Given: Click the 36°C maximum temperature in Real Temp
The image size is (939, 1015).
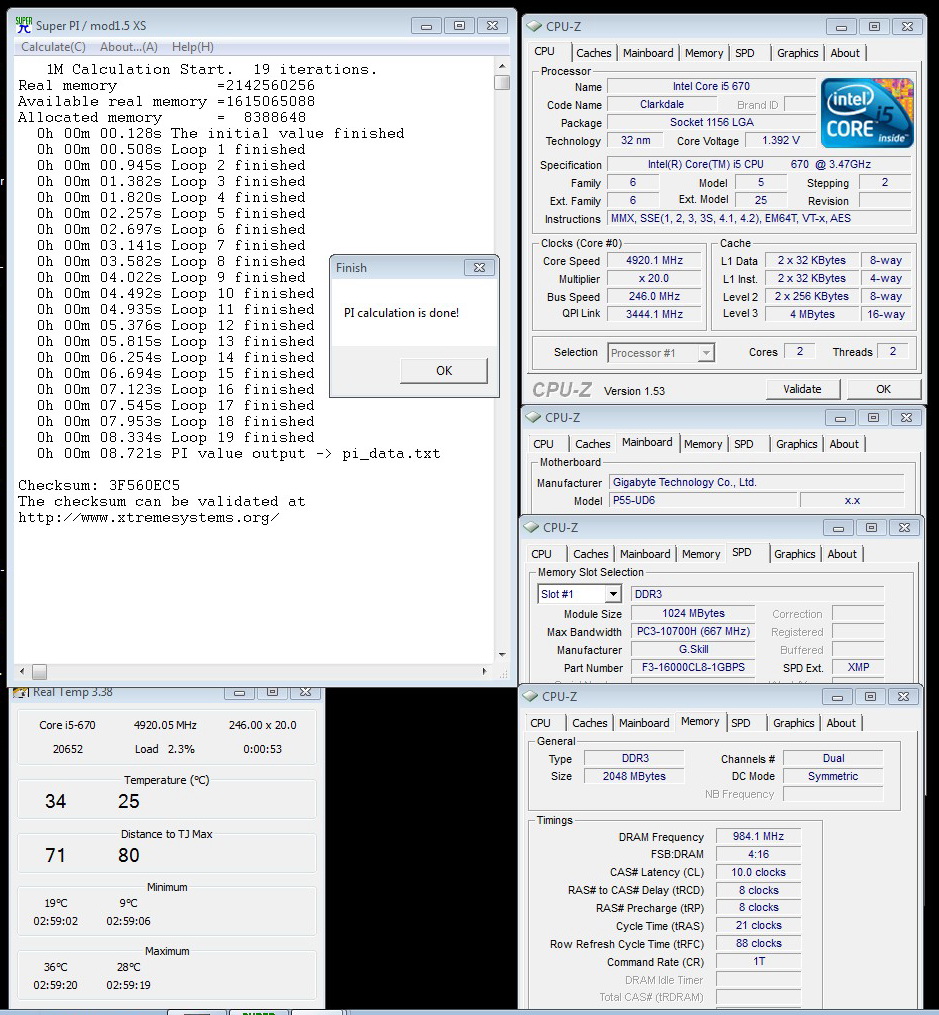Looking at the screenshot, I should tap(56, 967).
